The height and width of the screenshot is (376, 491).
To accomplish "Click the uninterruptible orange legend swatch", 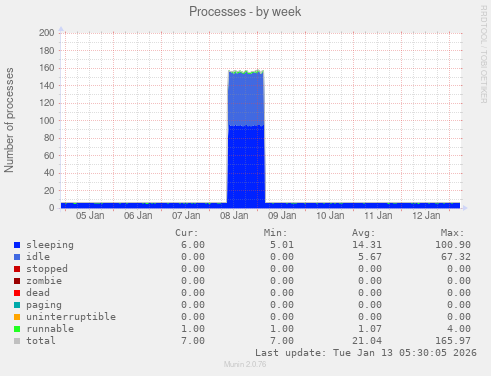I will [x=17, y=317].
